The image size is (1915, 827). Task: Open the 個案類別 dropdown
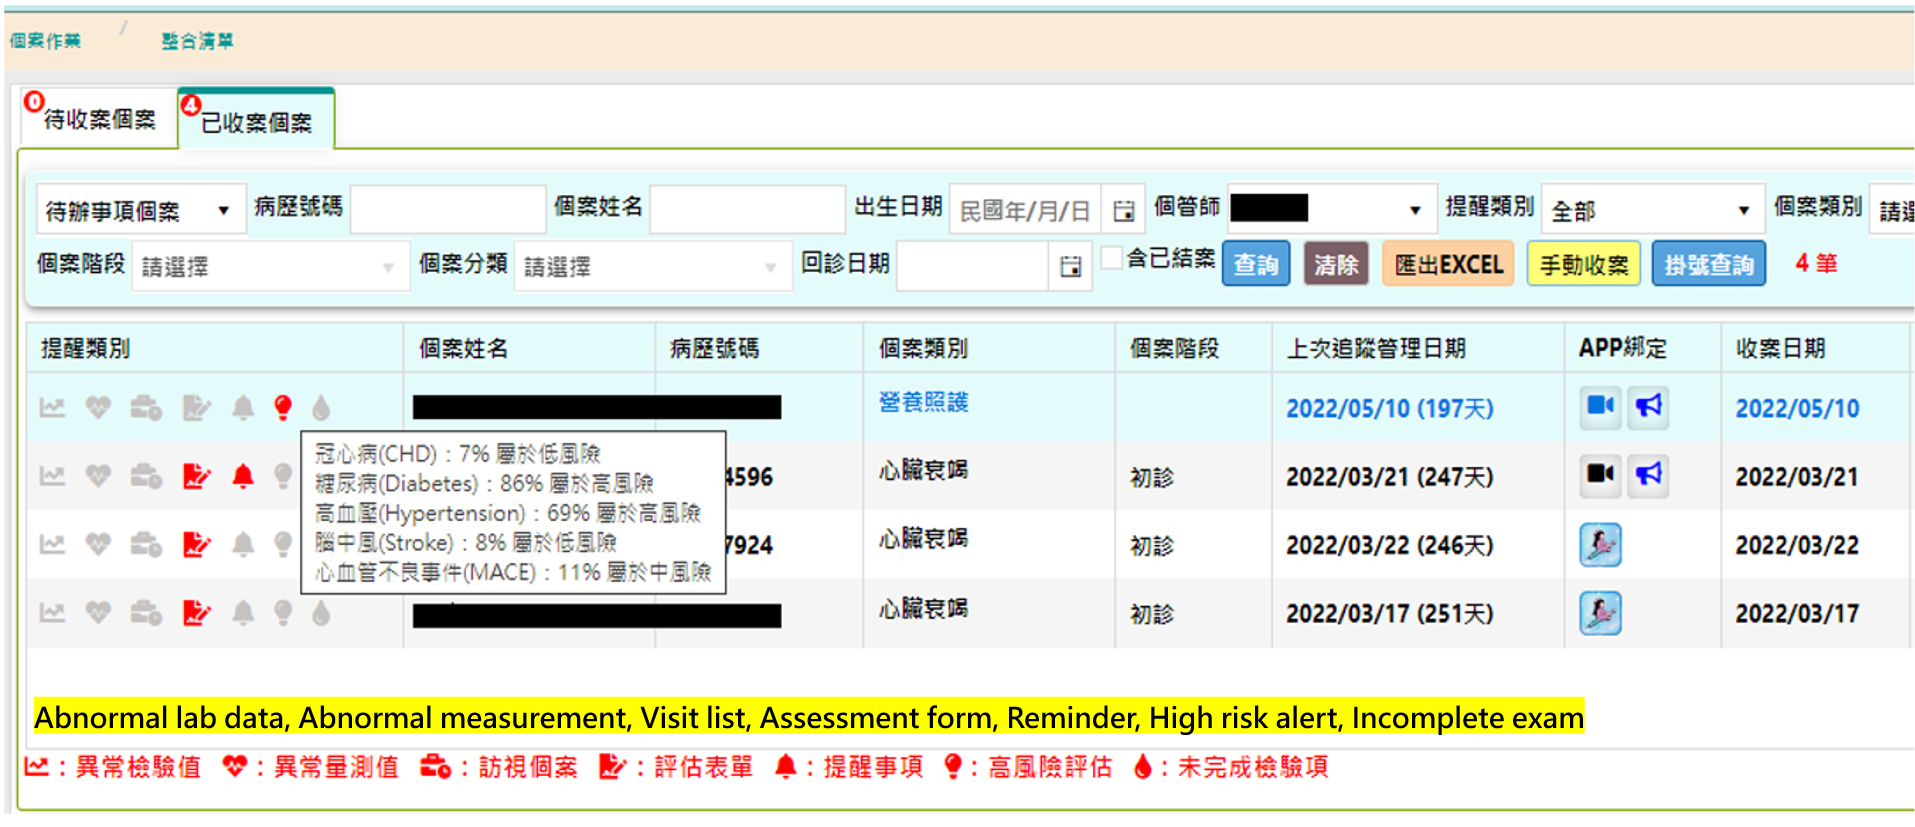click(x=1892, y=209)
